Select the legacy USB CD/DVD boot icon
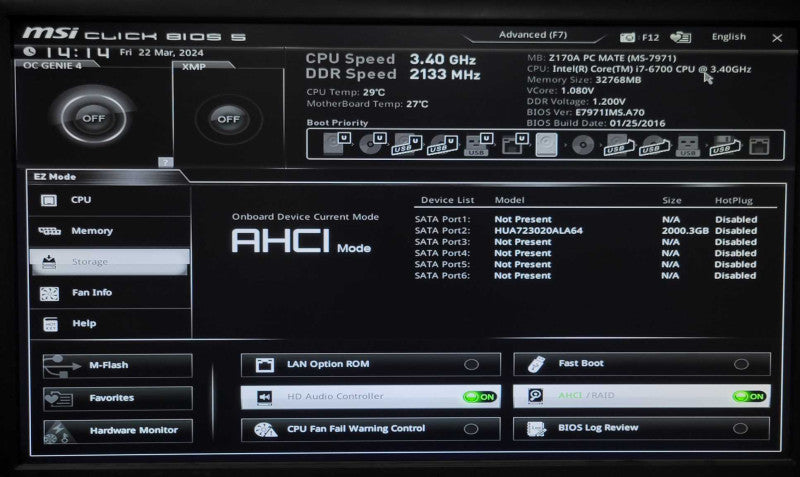Image resolution: width=800 pixels, height=477 pixels. point(655,146)
